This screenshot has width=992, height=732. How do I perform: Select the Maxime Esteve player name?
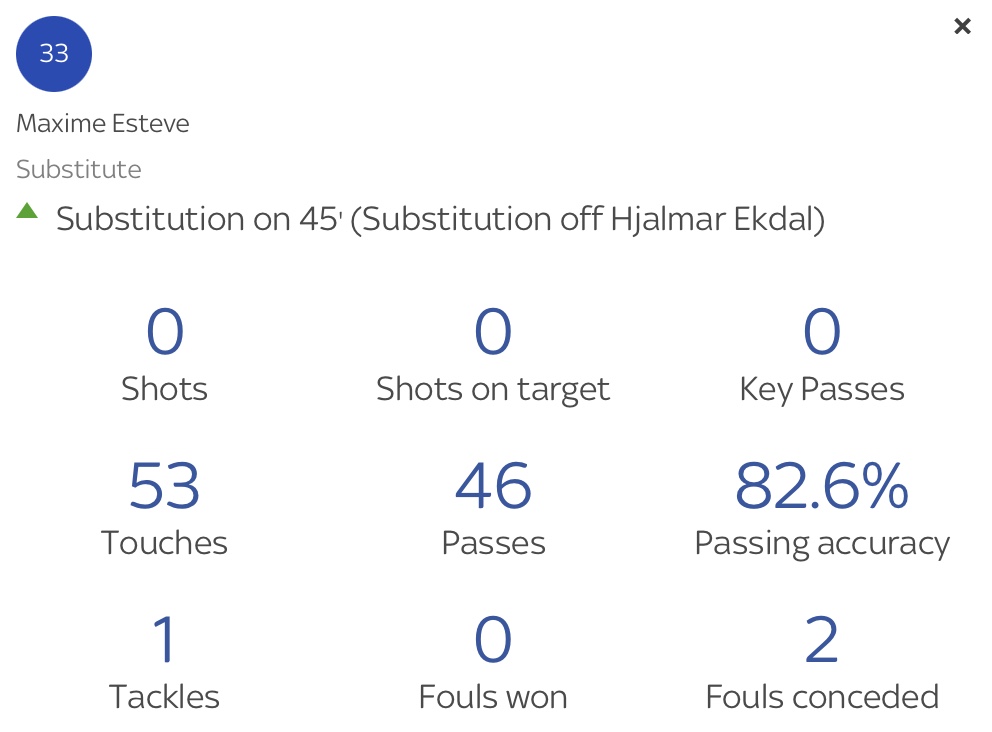pos(103,123)
